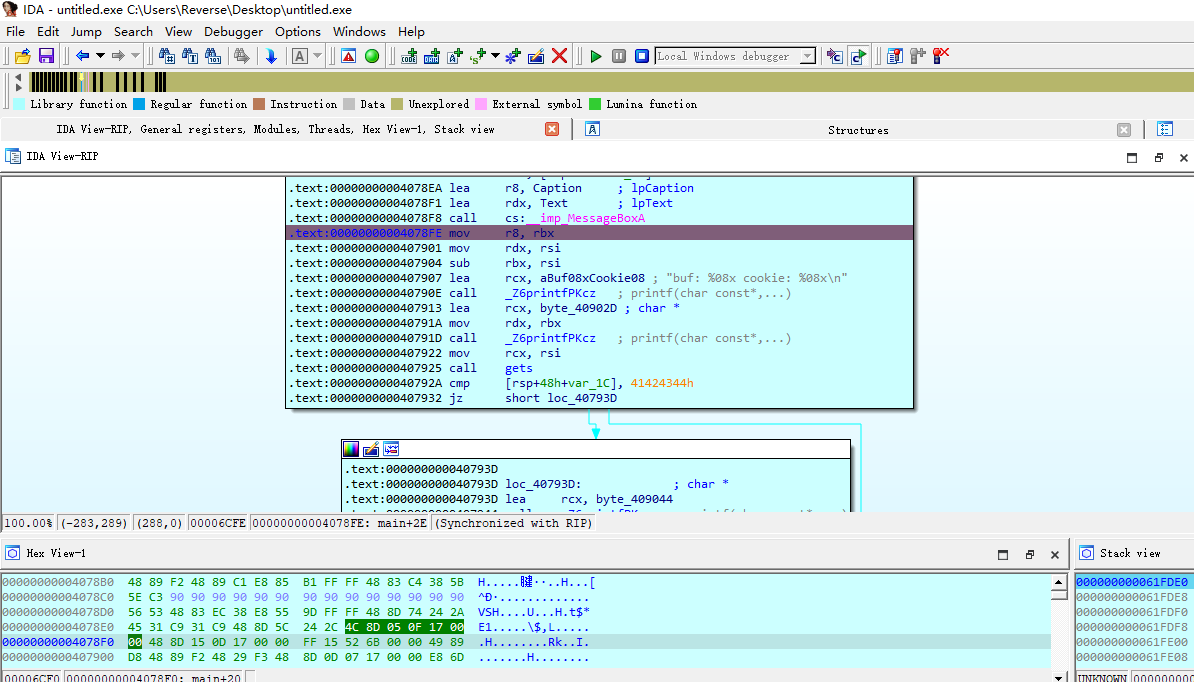
Task: Click the search text binoculars icon
Action: coord(190,56)
